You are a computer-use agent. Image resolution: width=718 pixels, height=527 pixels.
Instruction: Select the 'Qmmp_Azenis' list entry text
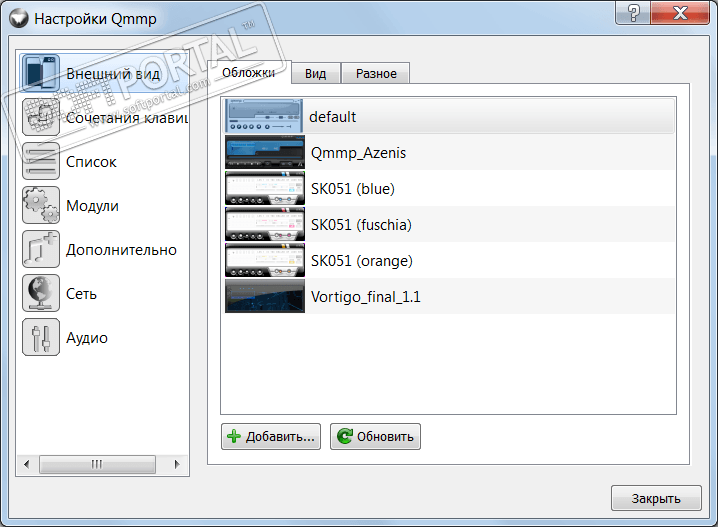click(x=358, y=153)
